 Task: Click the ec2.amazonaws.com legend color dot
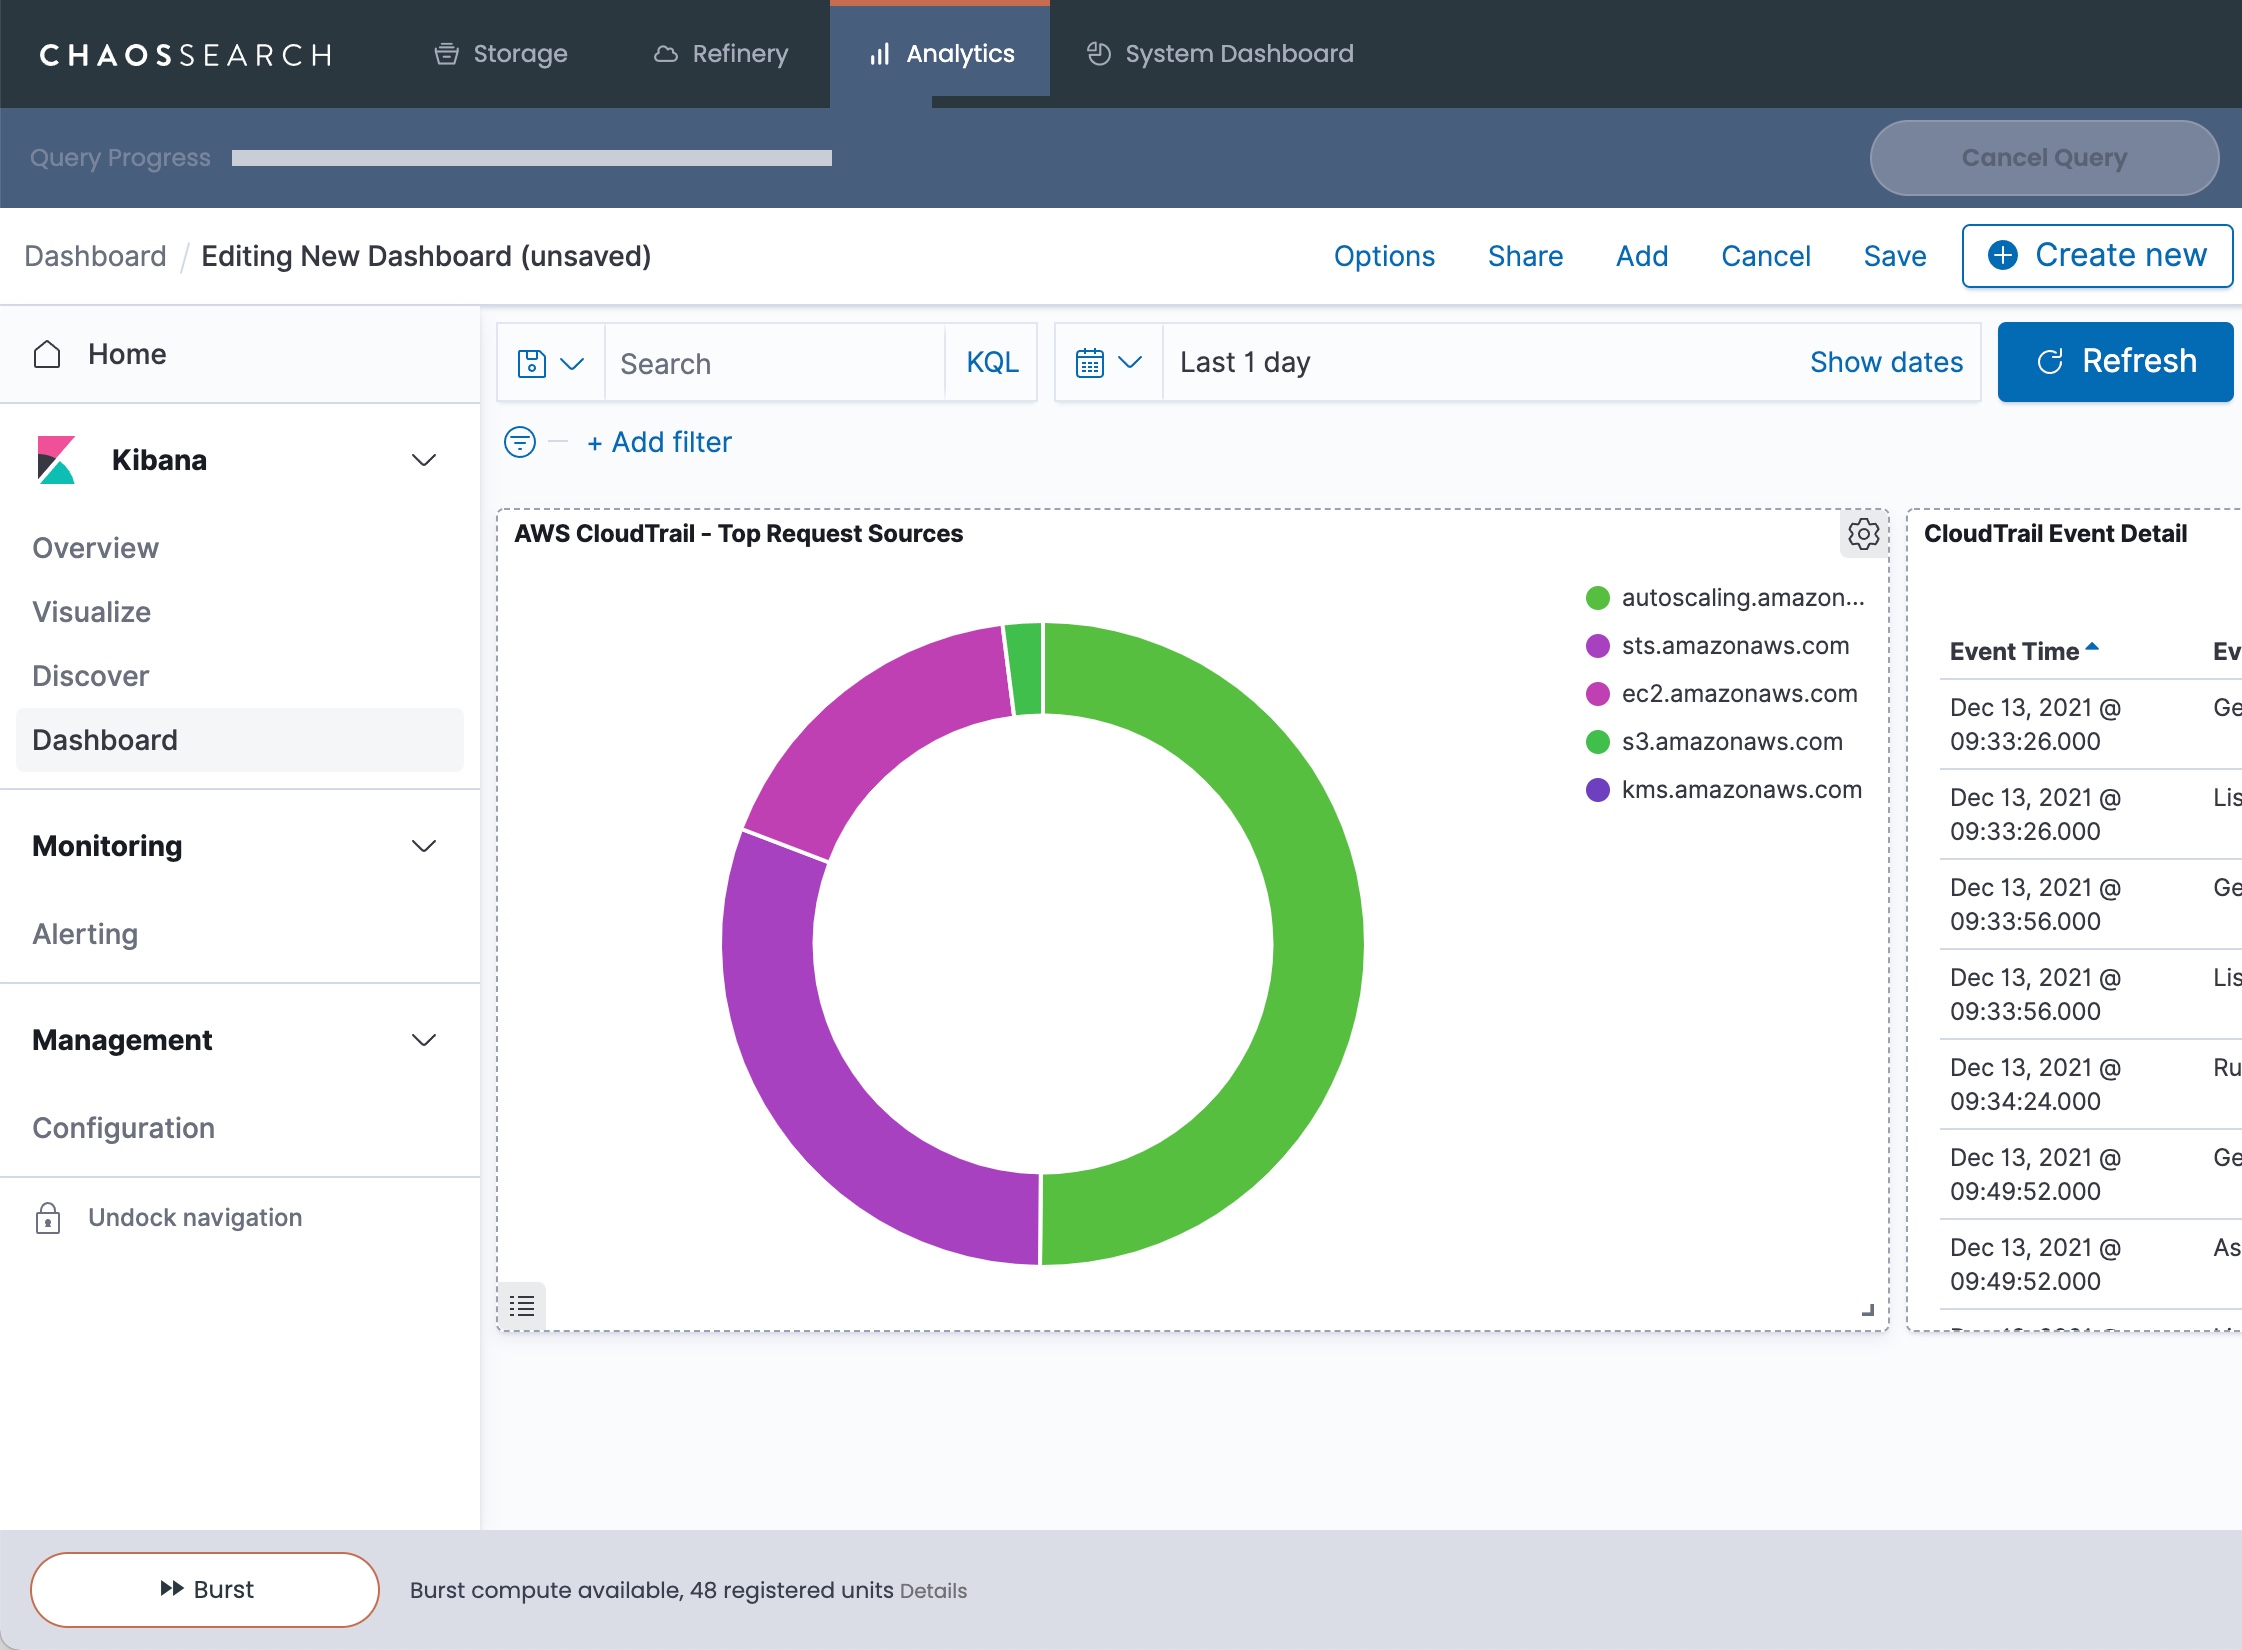click(x=1598, y=694)
